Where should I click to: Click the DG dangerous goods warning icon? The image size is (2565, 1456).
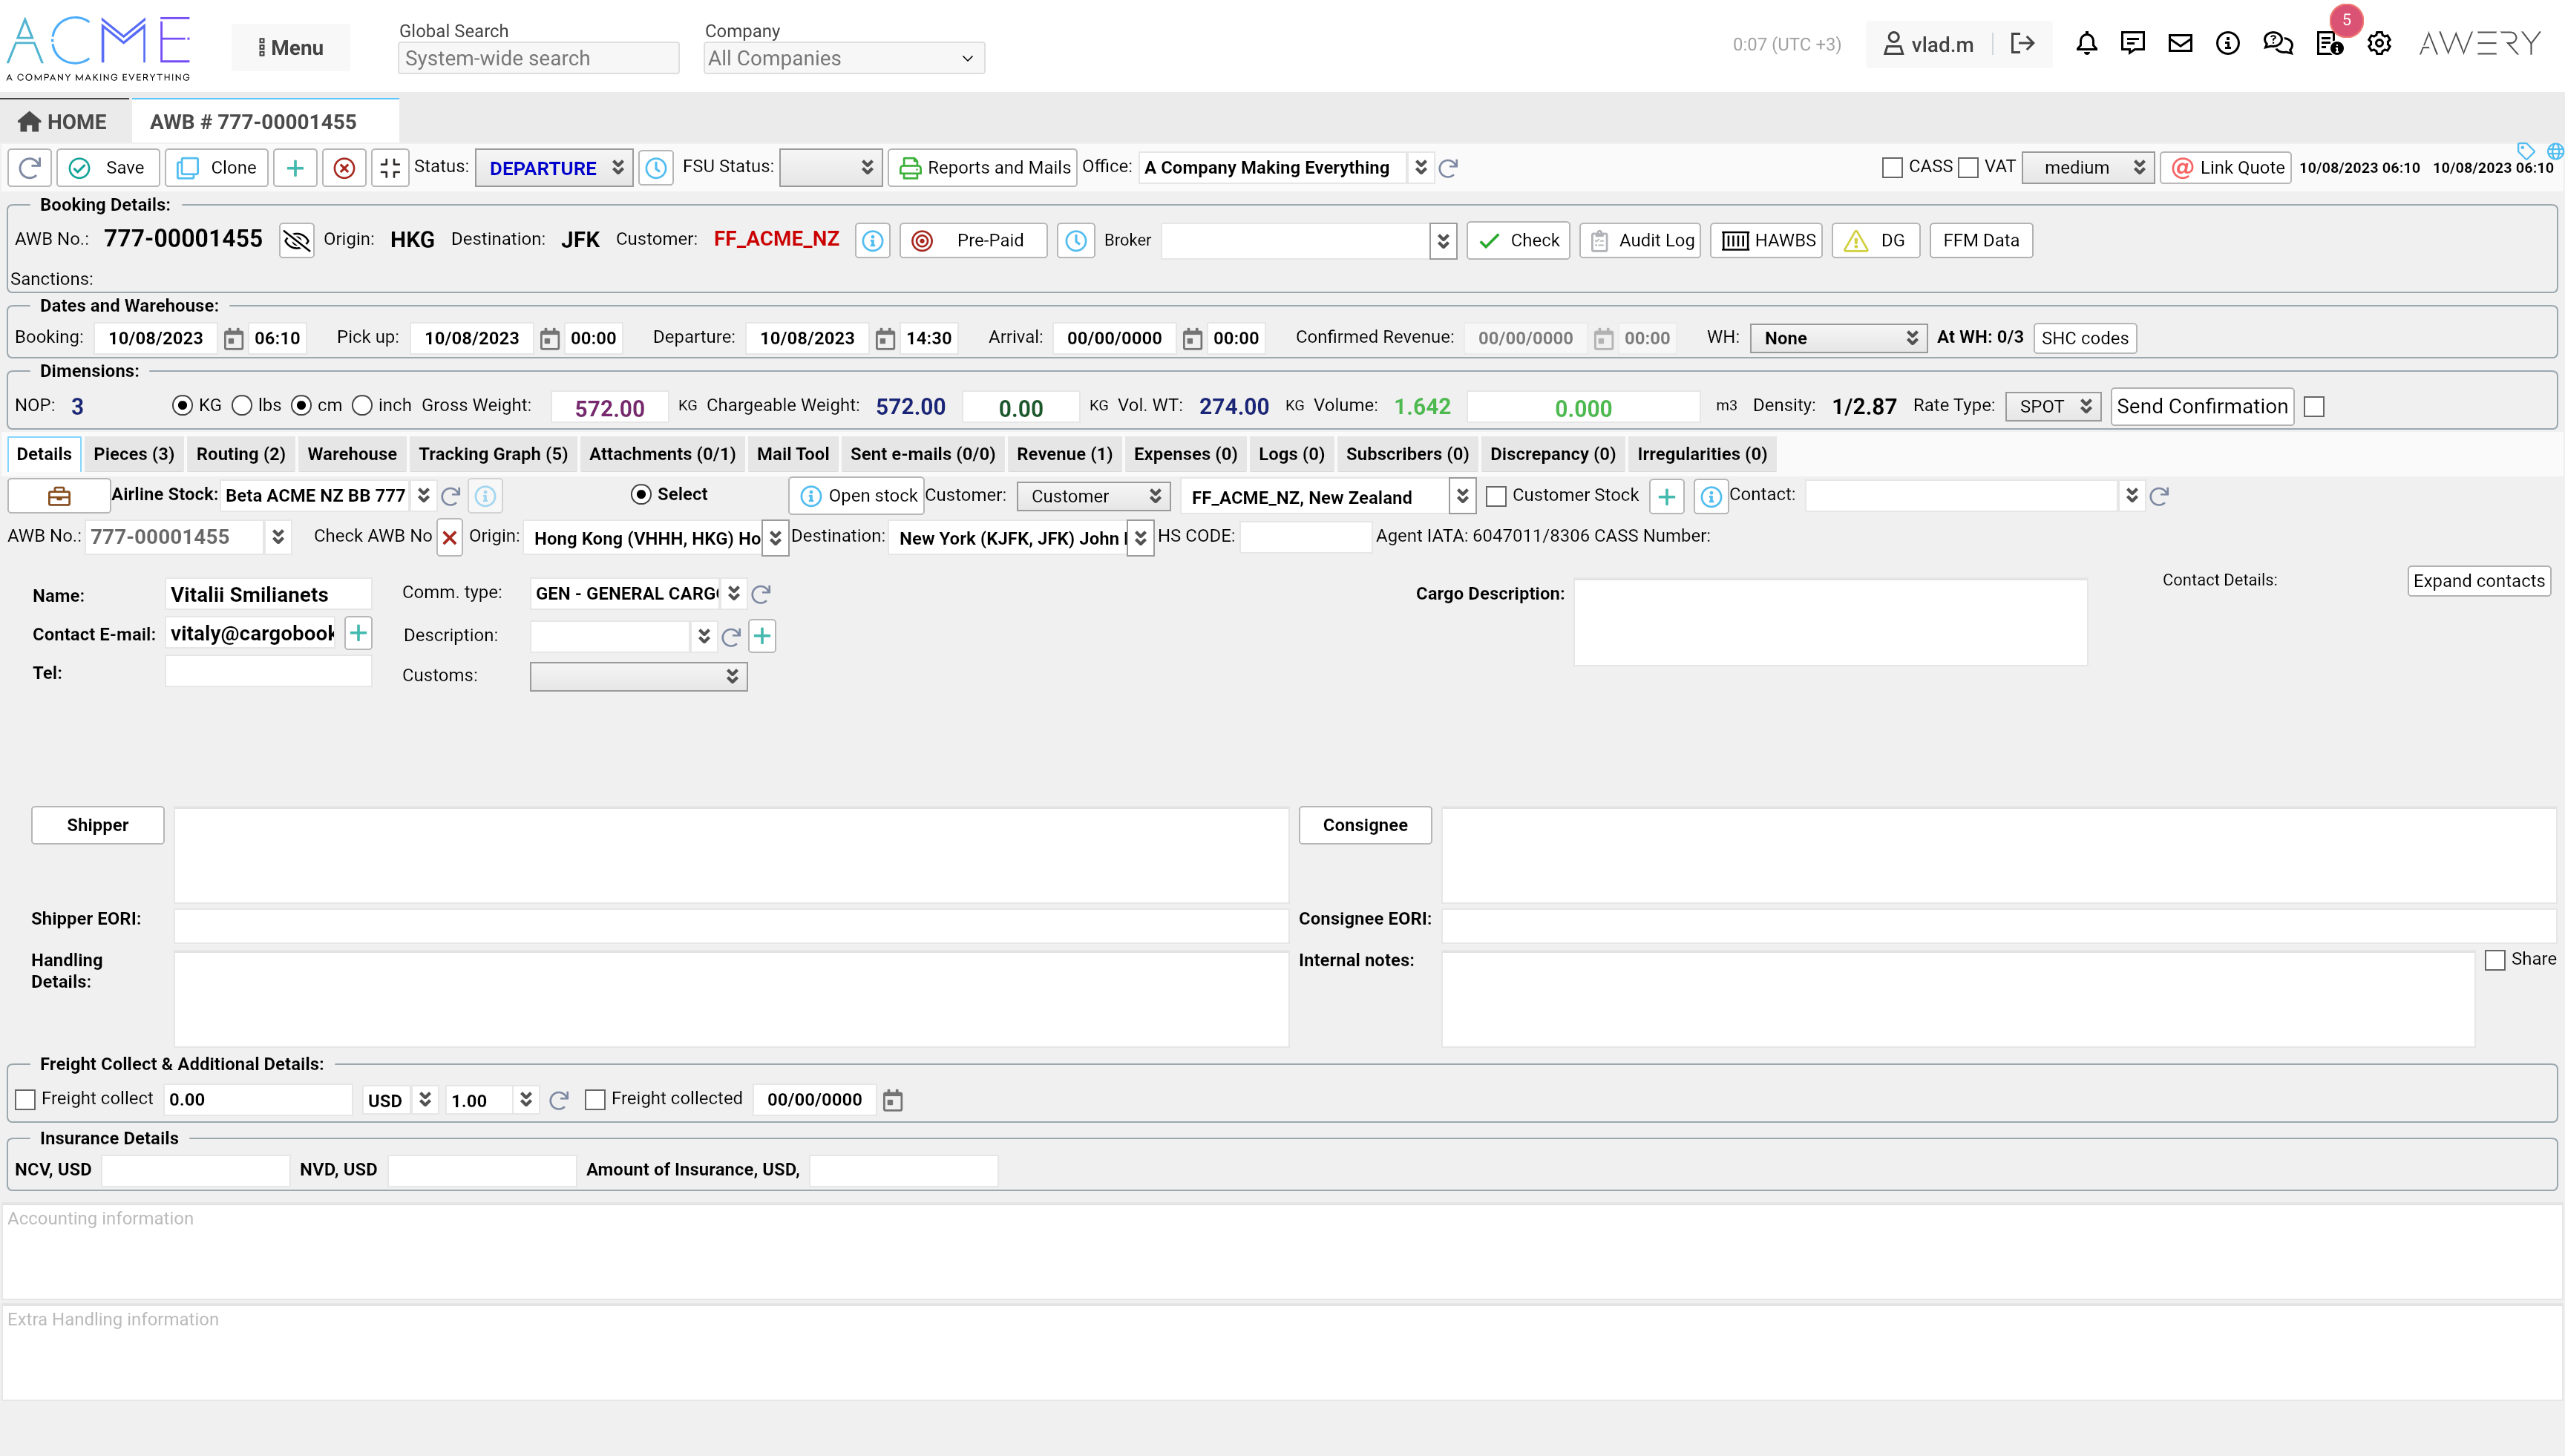1856,240
